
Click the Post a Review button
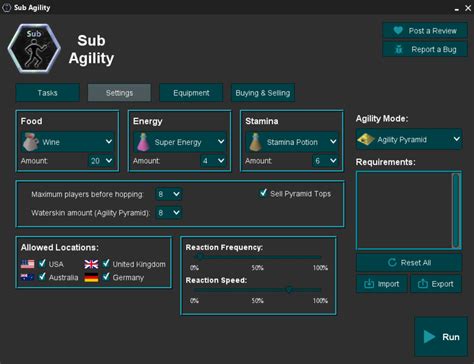pos(425,31)
